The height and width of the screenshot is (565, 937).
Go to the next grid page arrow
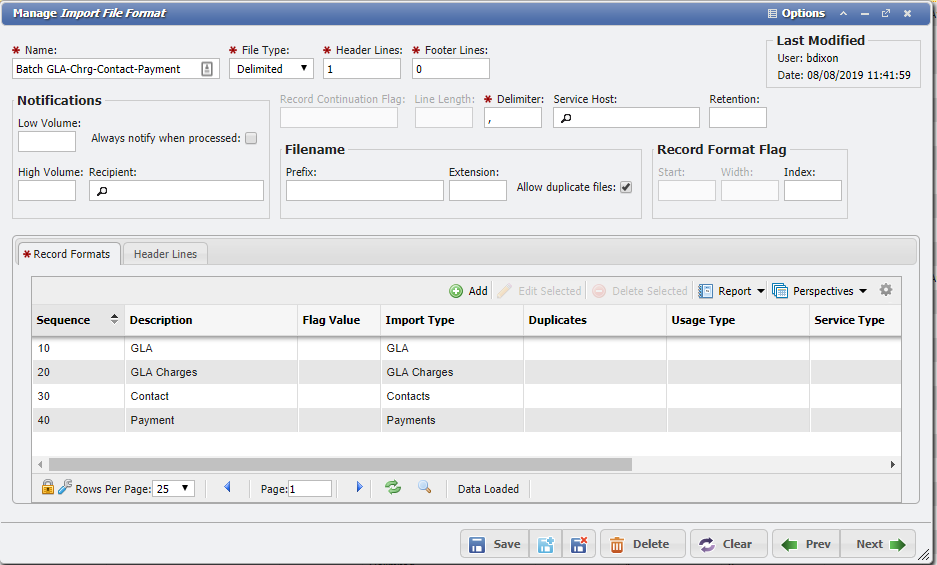coord(360,488)
